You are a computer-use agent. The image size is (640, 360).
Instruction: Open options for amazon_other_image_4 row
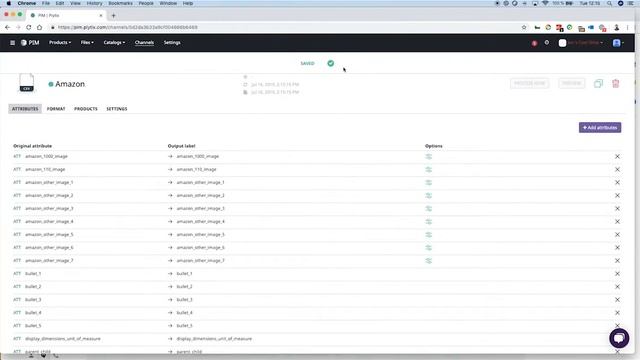click(x=429, y=222)
